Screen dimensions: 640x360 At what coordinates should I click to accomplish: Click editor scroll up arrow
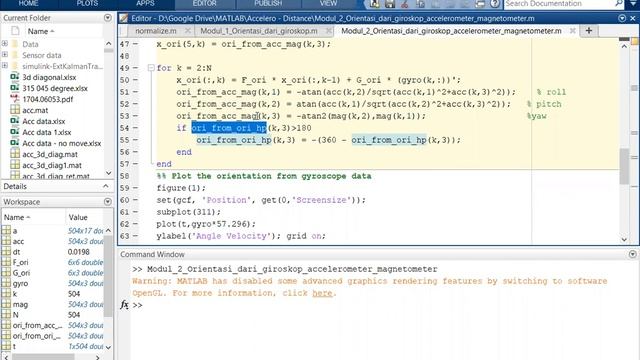coord(624,46)
